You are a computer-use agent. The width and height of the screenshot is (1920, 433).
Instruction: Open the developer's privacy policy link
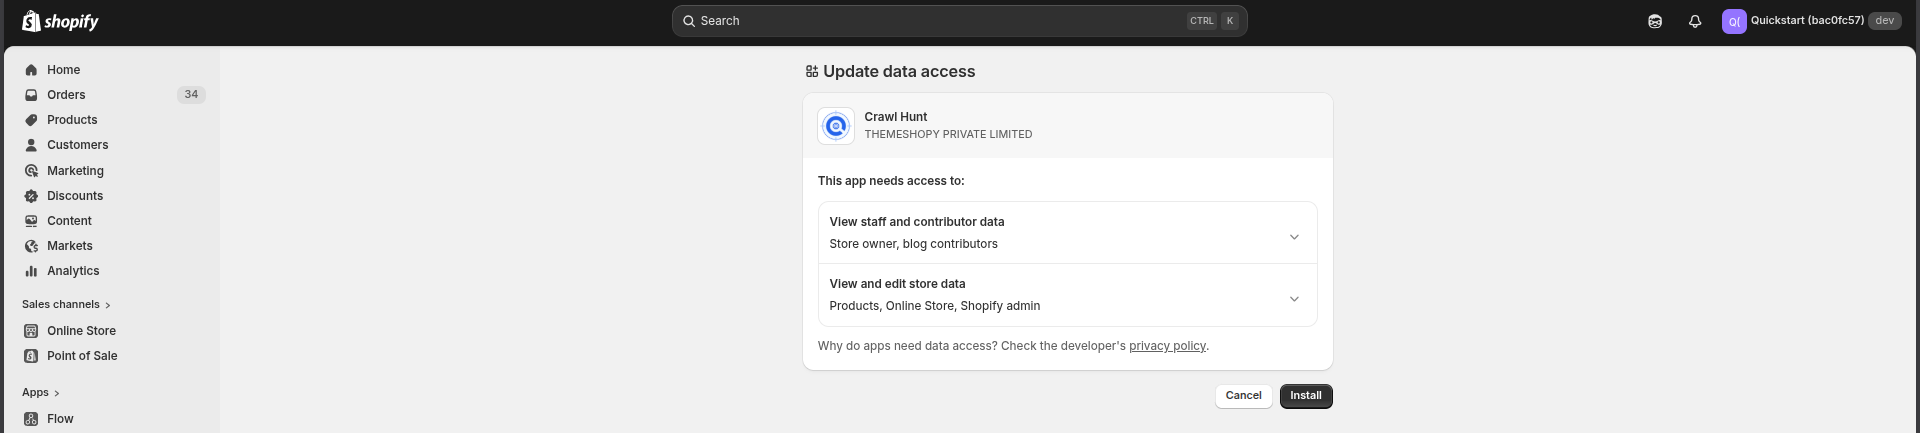pyautogui.click(x=1167, y=346)
